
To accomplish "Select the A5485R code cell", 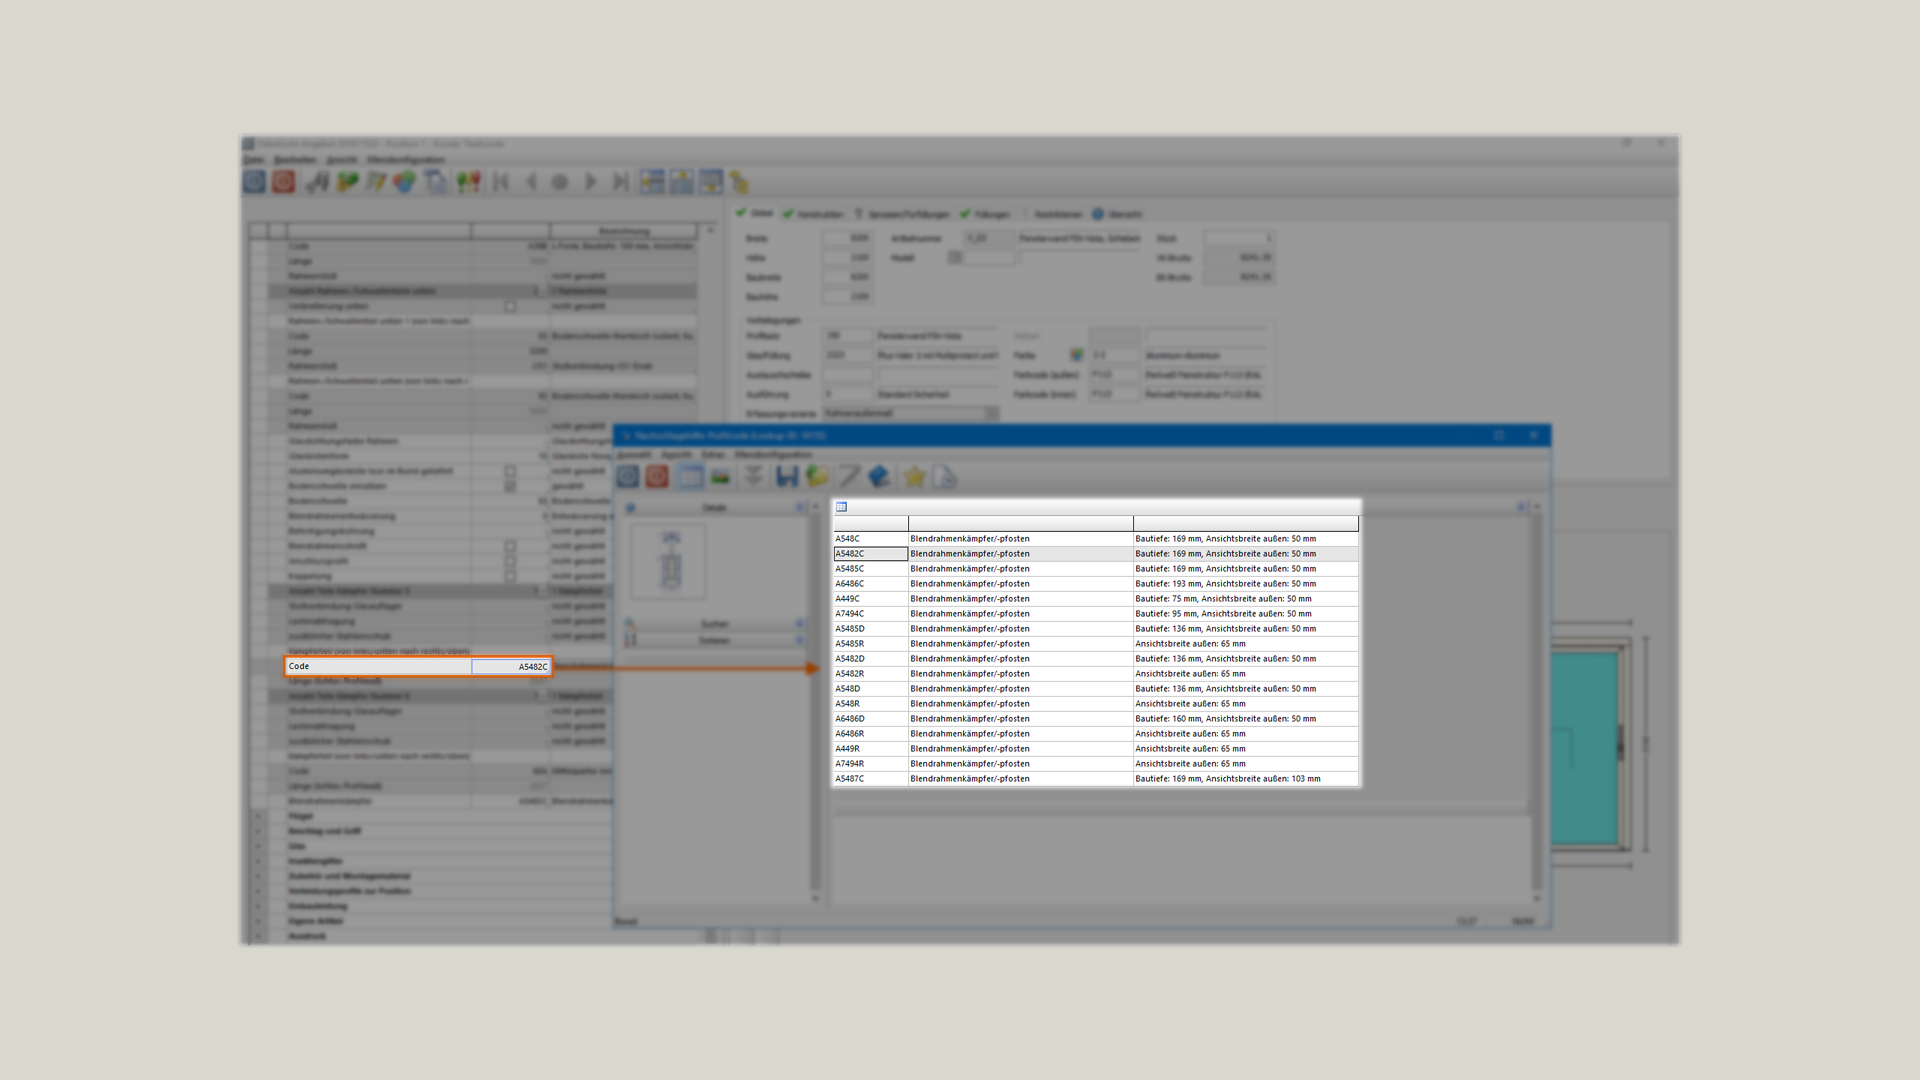I will click(x=871, y=643).
